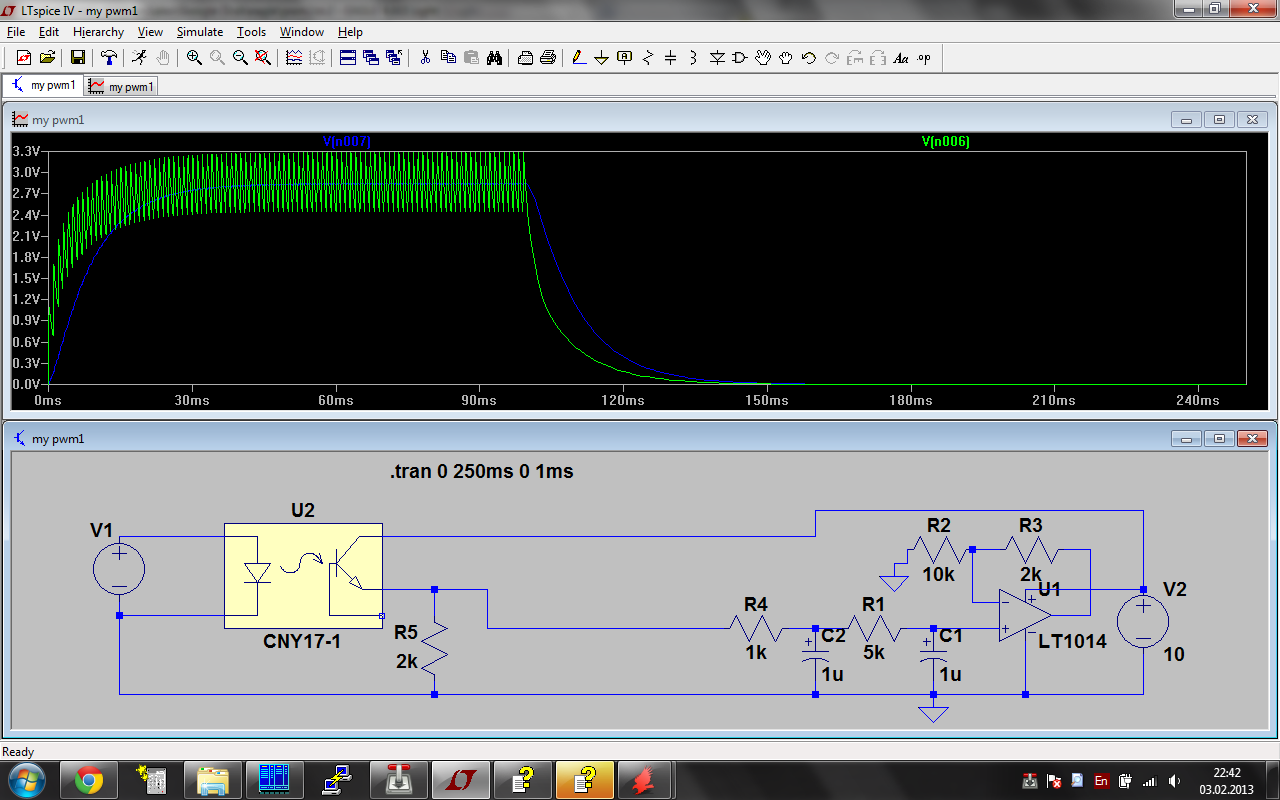
Task: Choose the Diode tool in the toolbar
Action: click(x=717, y=58)
